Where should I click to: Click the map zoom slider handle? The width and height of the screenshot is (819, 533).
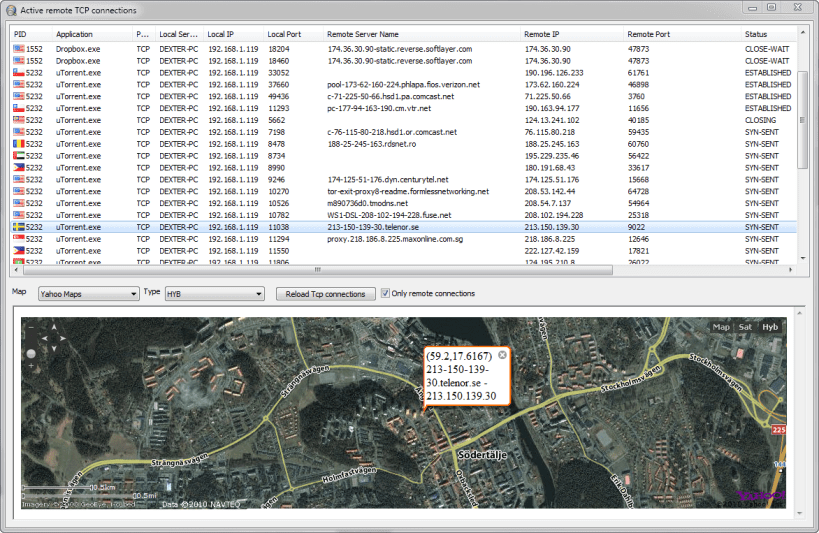click(x=30, y=353)
